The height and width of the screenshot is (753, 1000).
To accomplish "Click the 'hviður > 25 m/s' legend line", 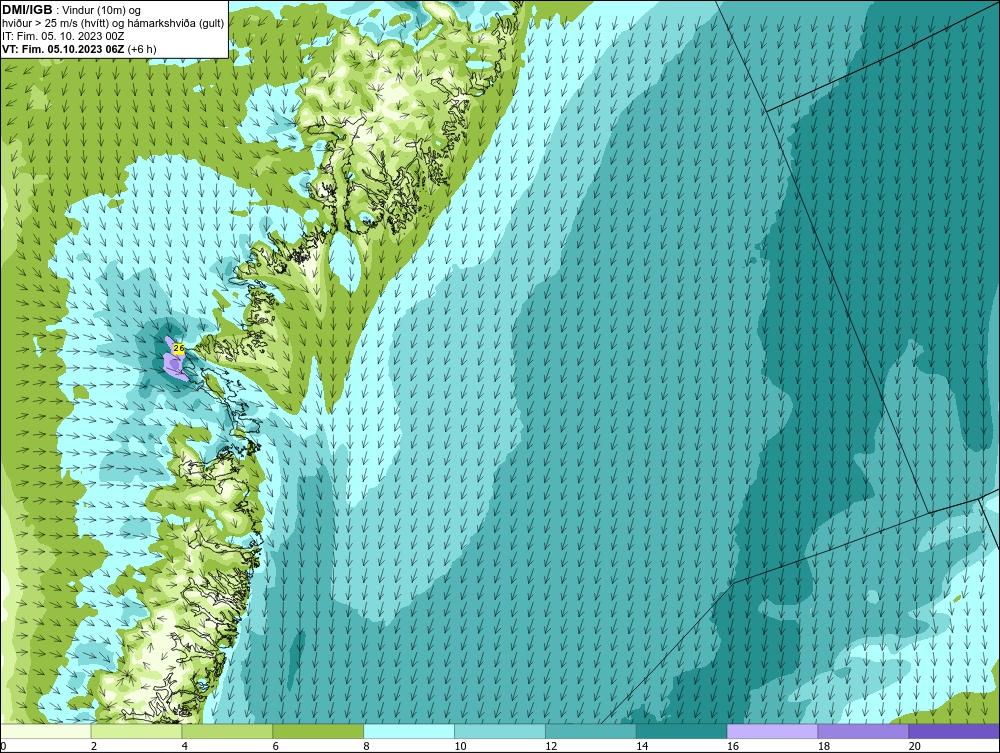I will click(x=113, y=24).
